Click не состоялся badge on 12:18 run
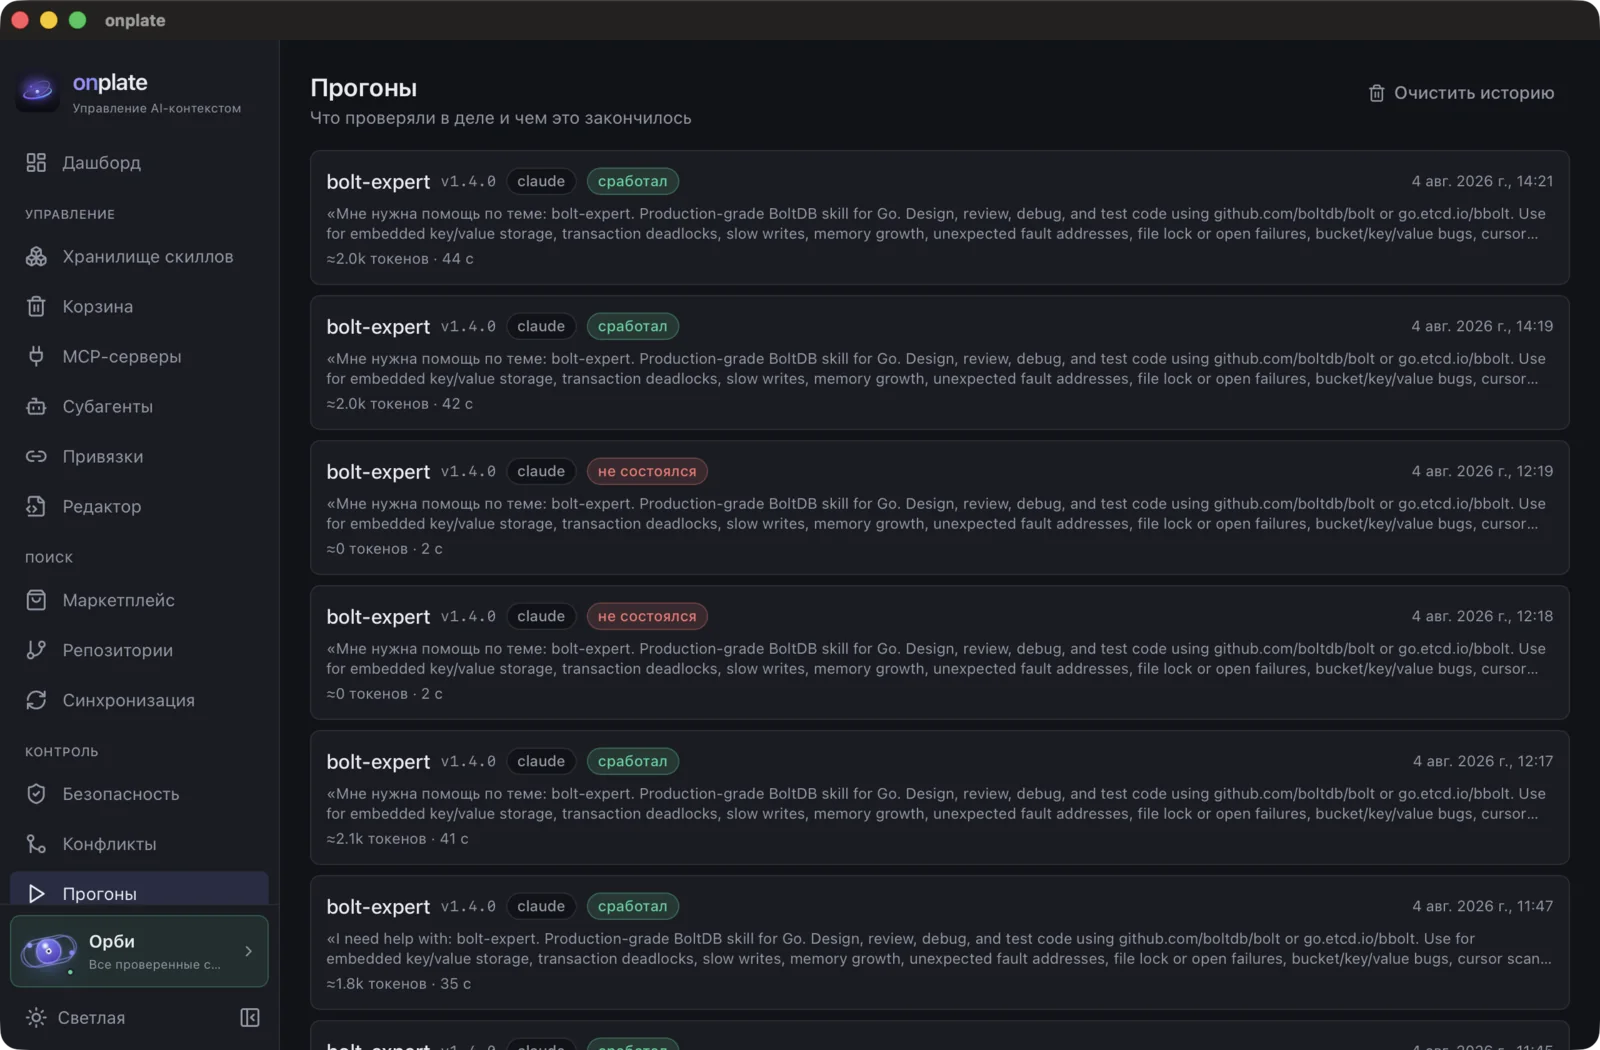Image resolution: width=1600 pixels, height=1050 pixels. 647,616
